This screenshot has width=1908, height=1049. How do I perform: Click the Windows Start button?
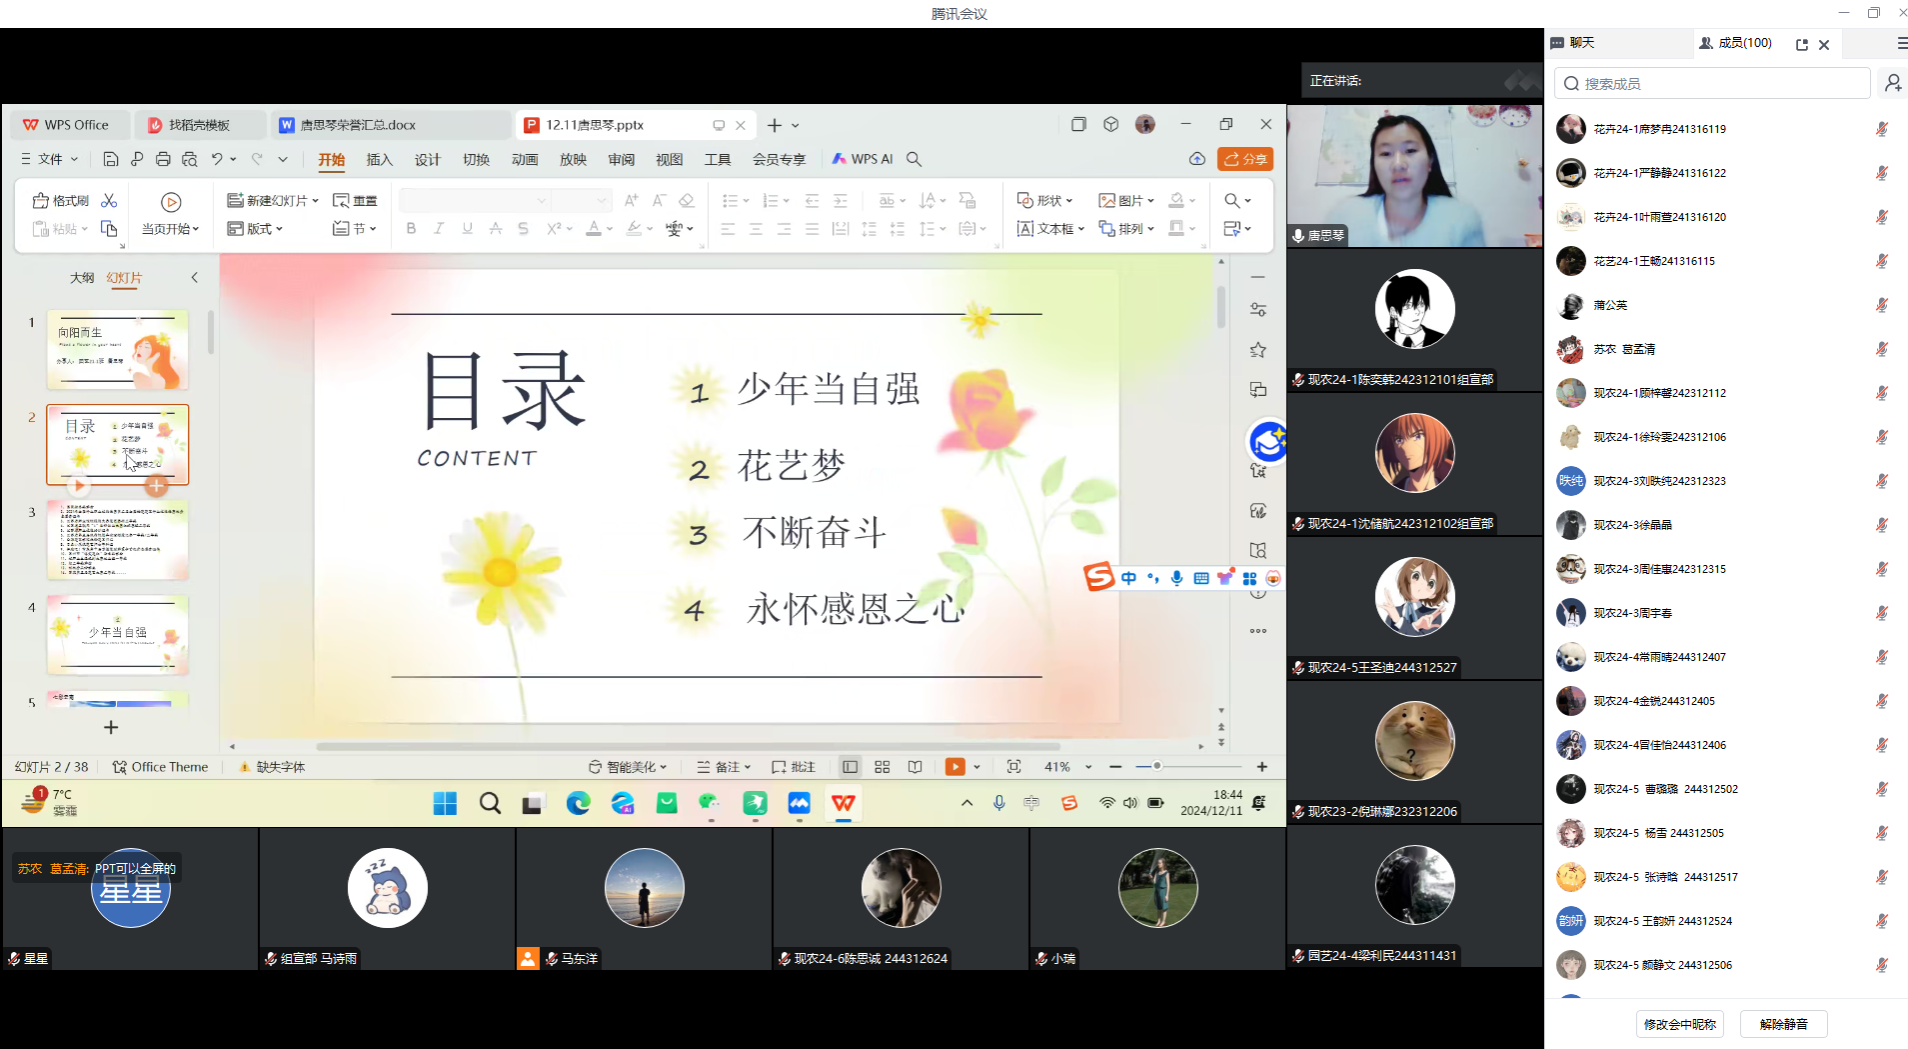click(x=445, y=803)
